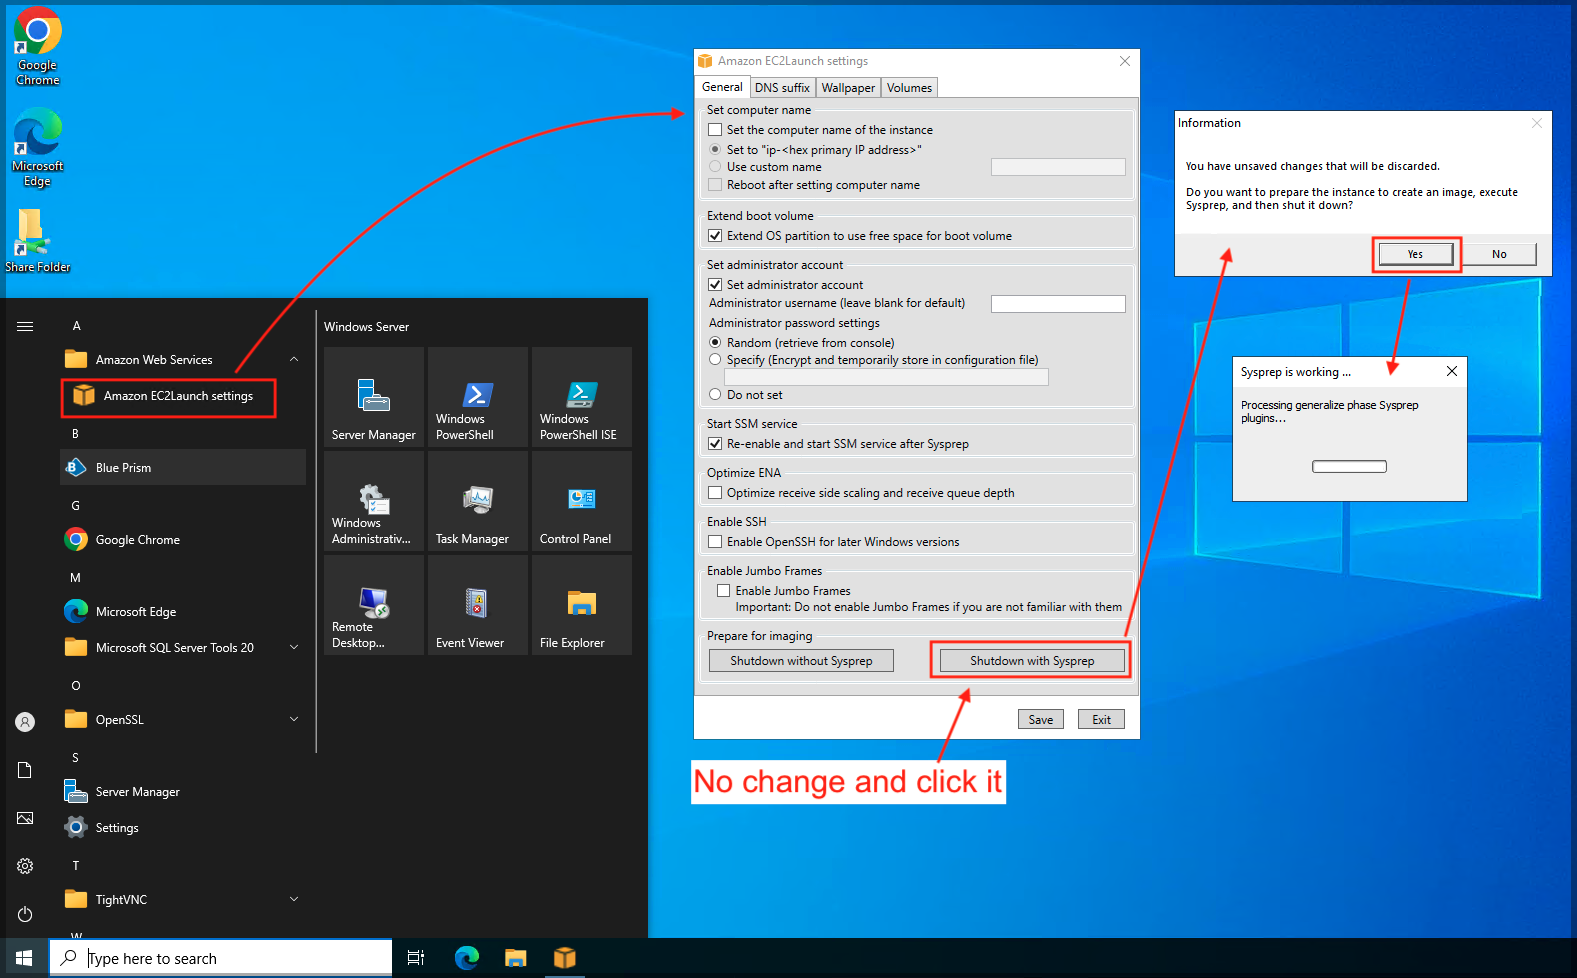
Task: Open the Event Viewer tile
Action: 477,606
